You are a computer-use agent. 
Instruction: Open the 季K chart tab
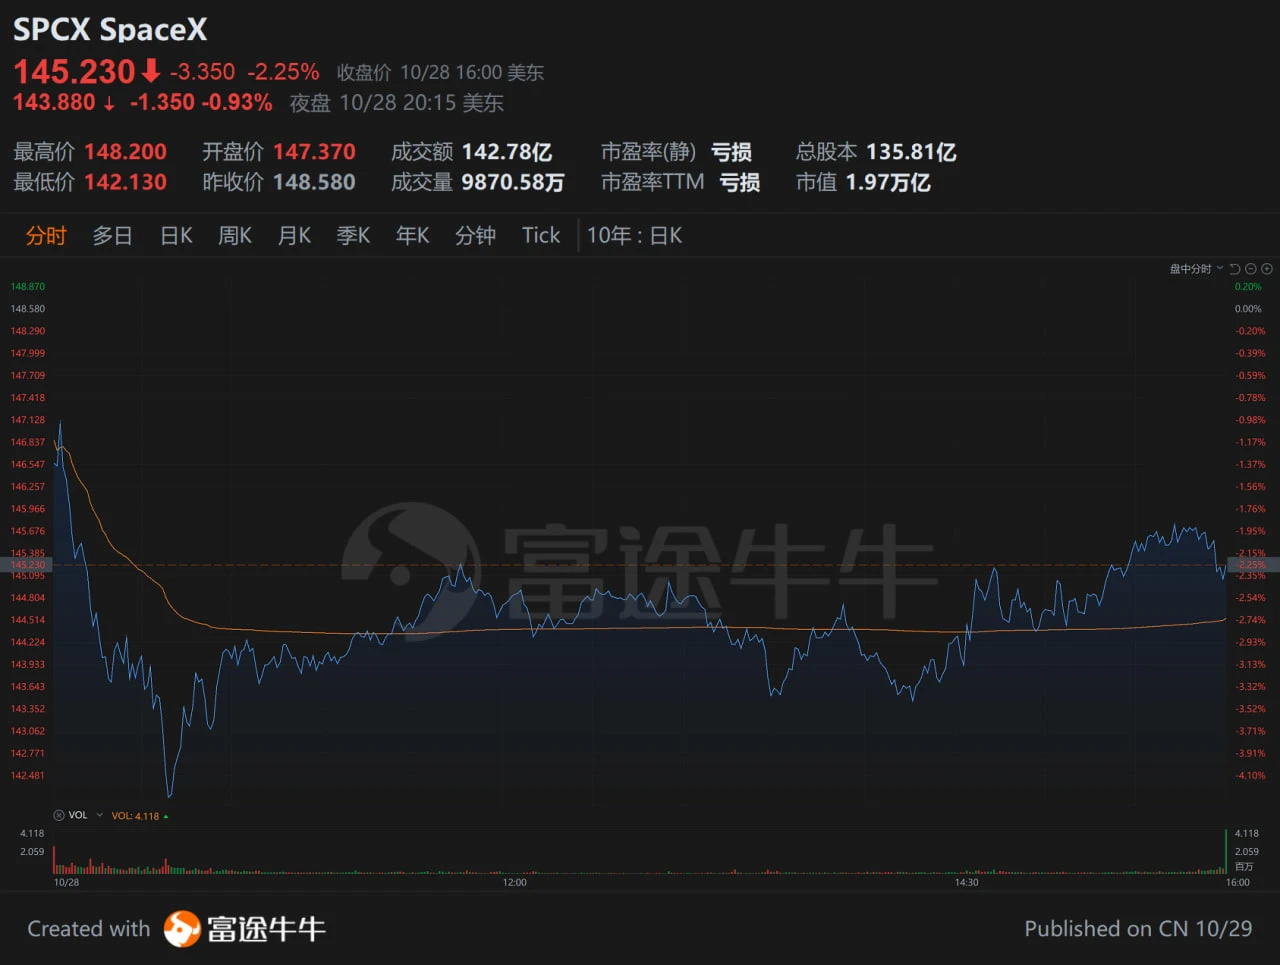353,236
